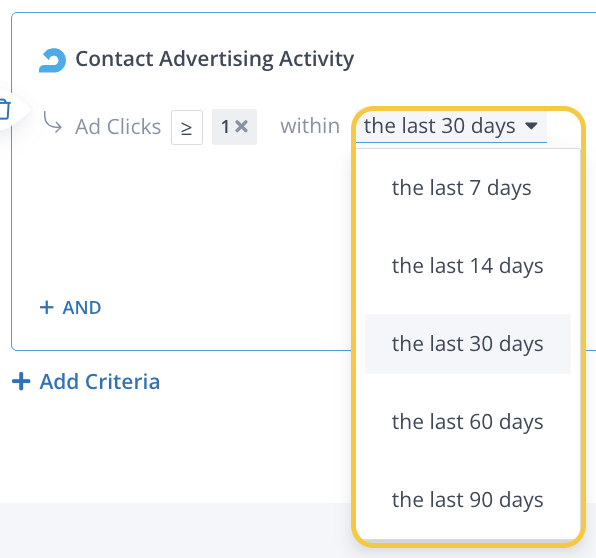Click the Ad Clicks condition label
The image size is (596, 558).
118,127
